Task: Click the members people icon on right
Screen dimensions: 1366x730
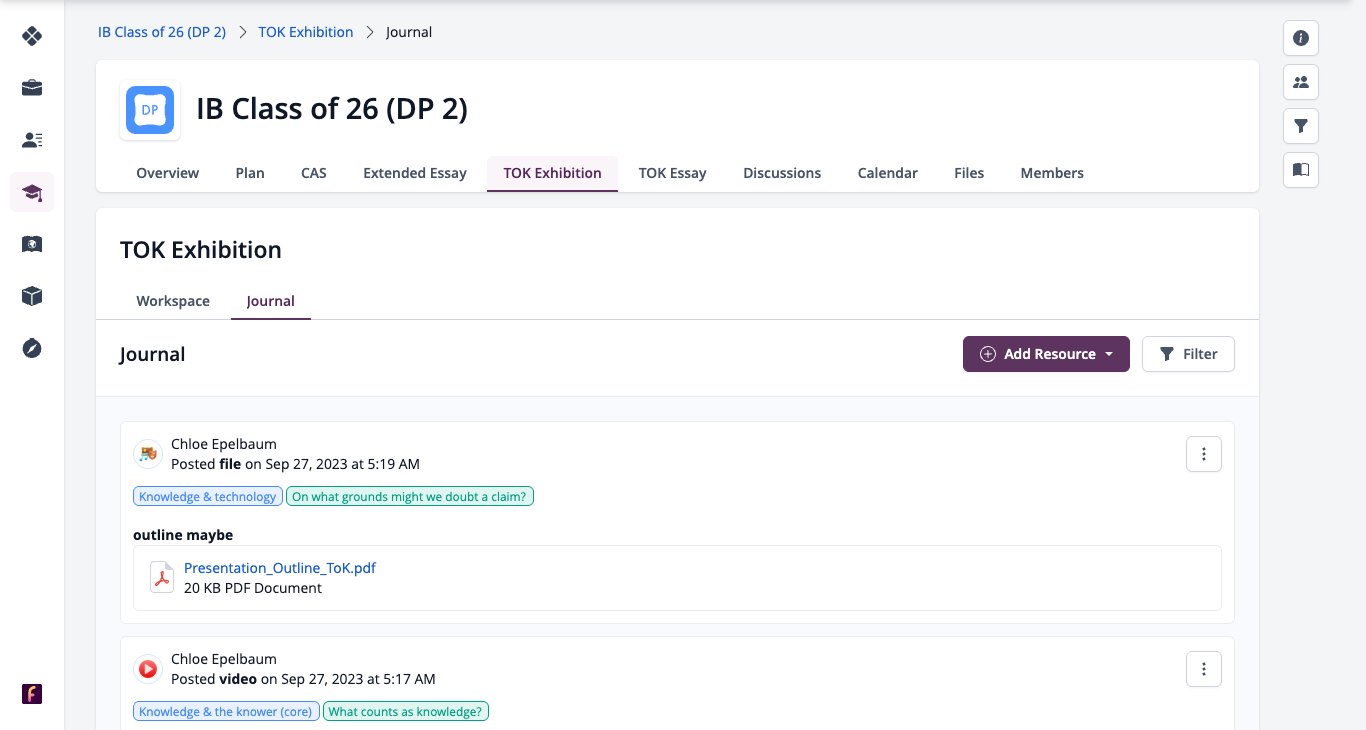Action: point(1301,82)
